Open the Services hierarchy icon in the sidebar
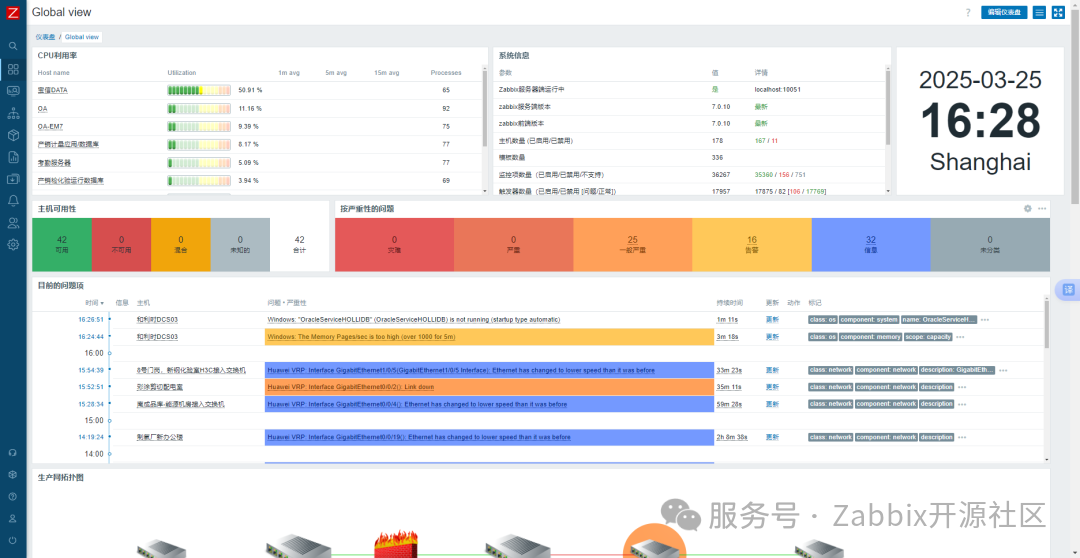The width and height of the screenshot is (1080, 558). [x=13, y=112]
